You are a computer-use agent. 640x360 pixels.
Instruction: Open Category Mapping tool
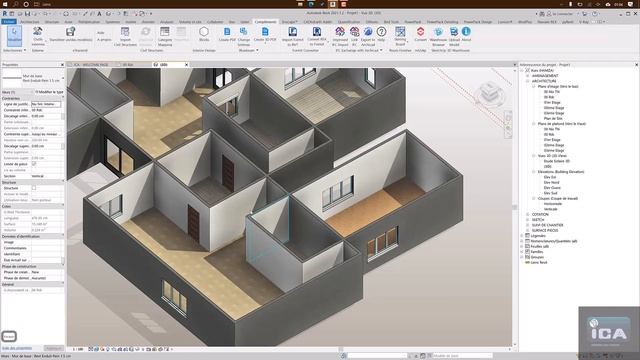pos(165,36)
